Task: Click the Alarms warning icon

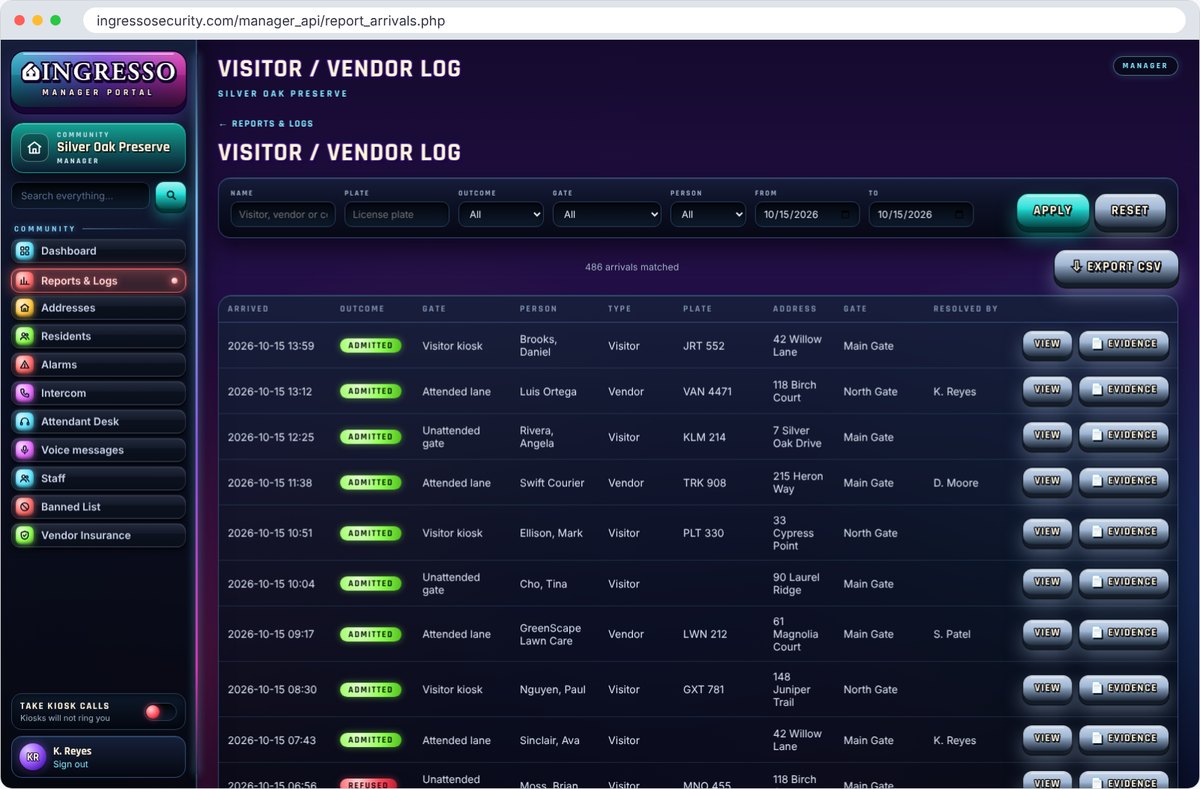Action: coord(25,365)
